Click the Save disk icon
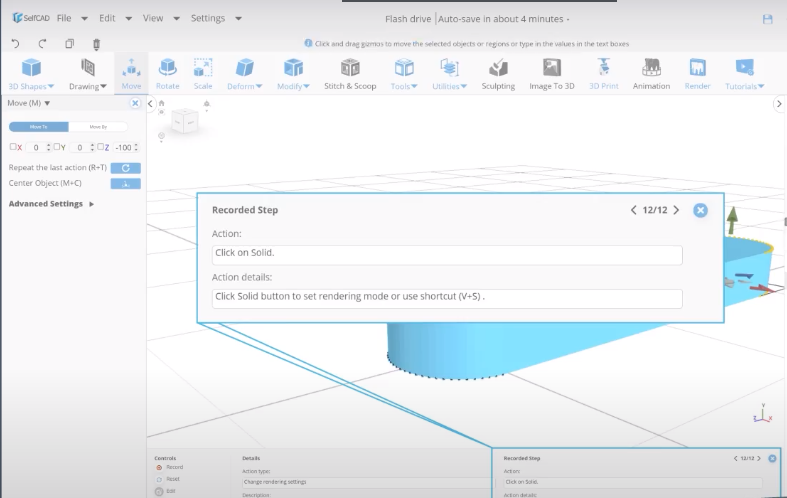787x498 pixels. click(x=767, y=19)
